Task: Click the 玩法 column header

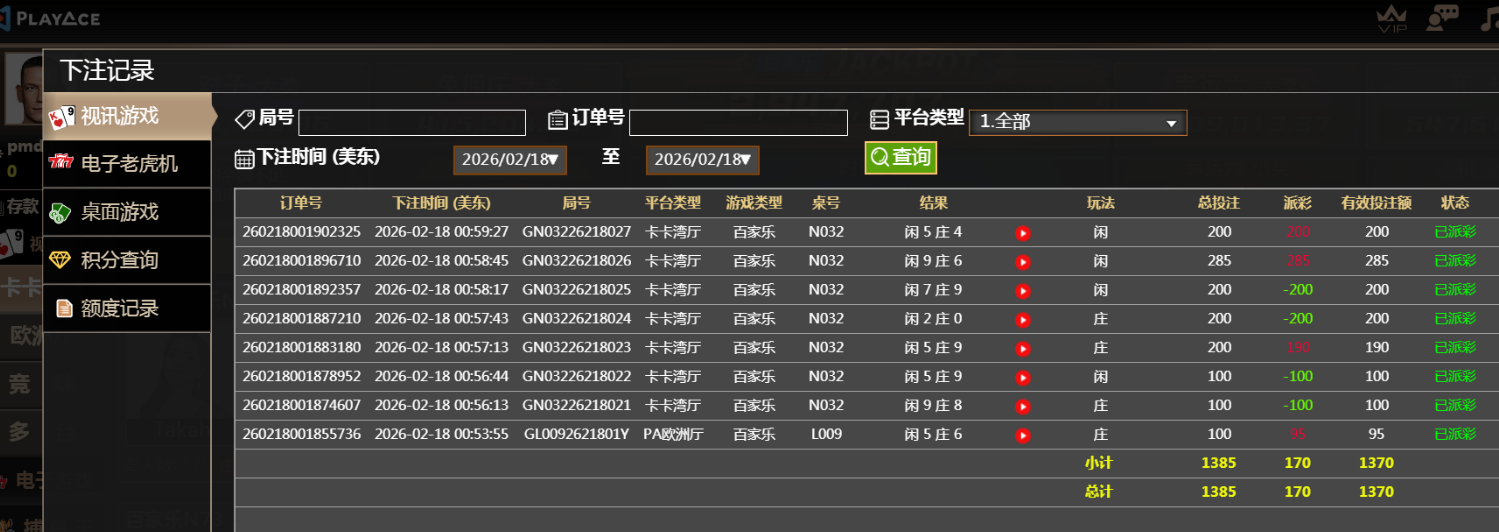Action: [1101, 203]
